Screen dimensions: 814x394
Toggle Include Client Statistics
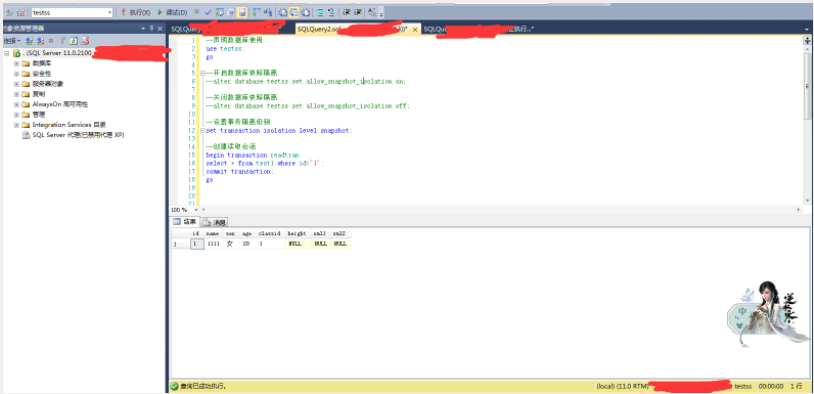pyautogui.click(x=268, y=12)
